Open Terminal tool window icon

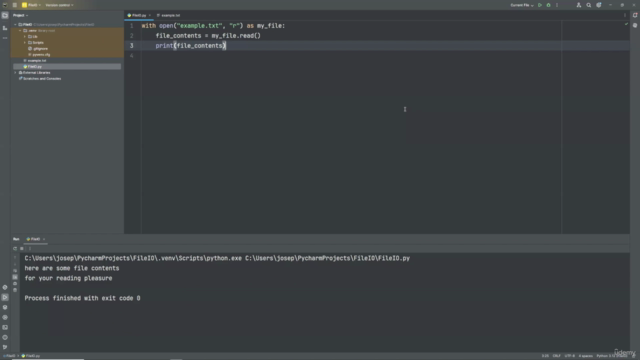pyautogui.click(x=5, y=327)
